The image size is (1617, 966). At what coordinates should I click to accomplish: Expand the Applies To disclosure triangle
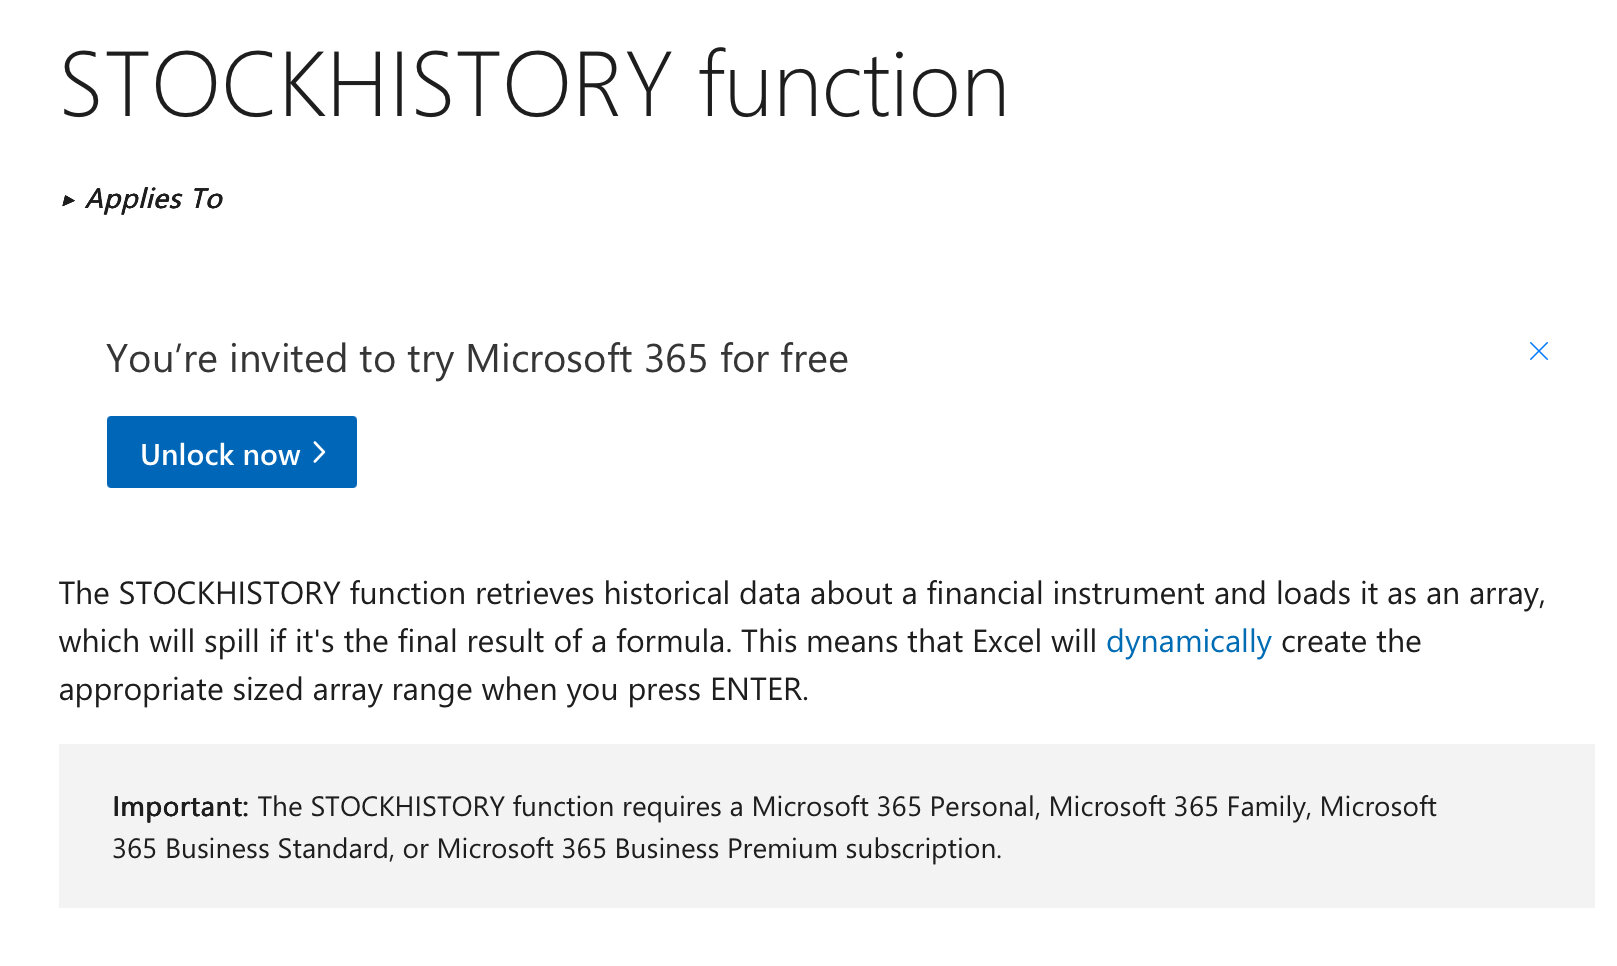(68, 200)
